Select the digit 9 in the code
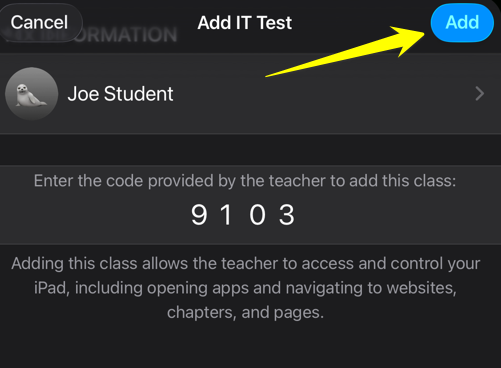 pyautogui.click(x=199, y=215)
